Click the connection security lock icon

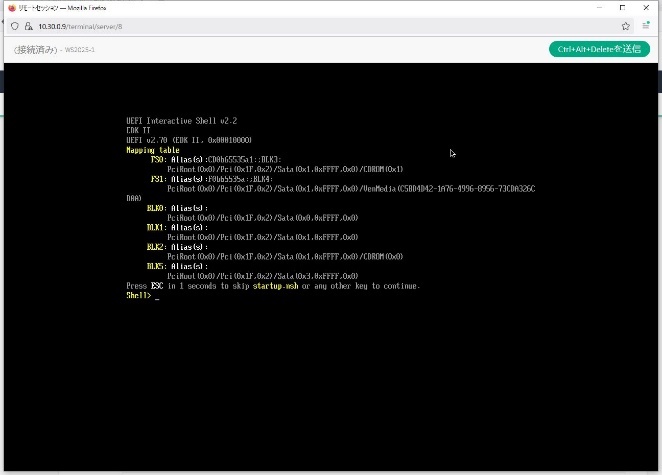pyautogui.click(x=30, y=26)
